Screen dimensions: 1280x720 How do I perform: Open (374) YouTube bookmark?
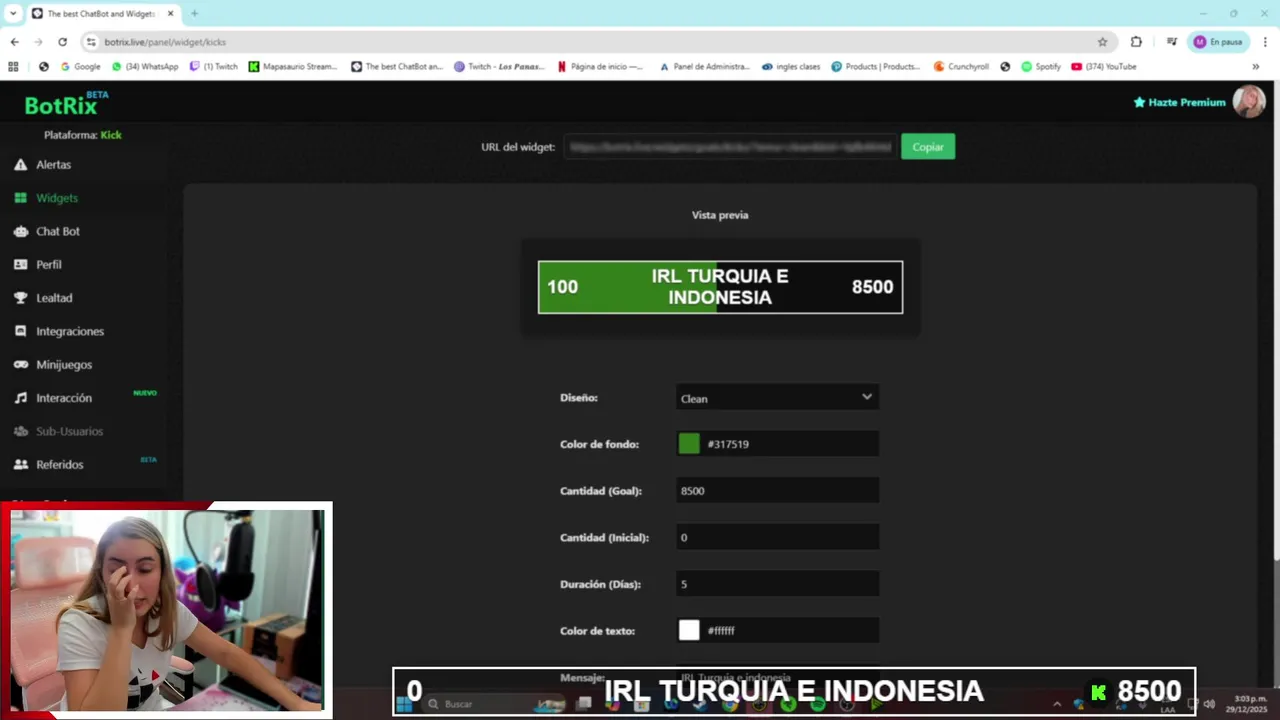[1104, 67]
